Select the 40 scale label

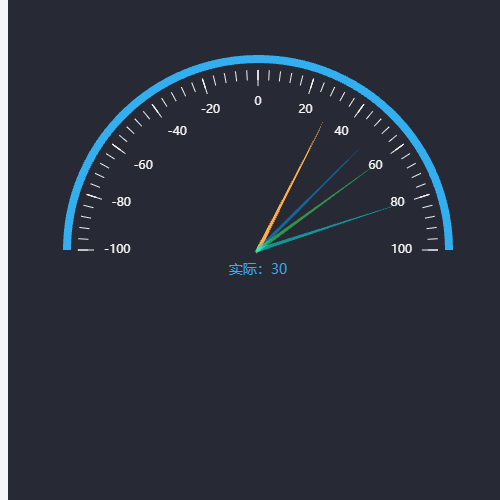[341, 131]
